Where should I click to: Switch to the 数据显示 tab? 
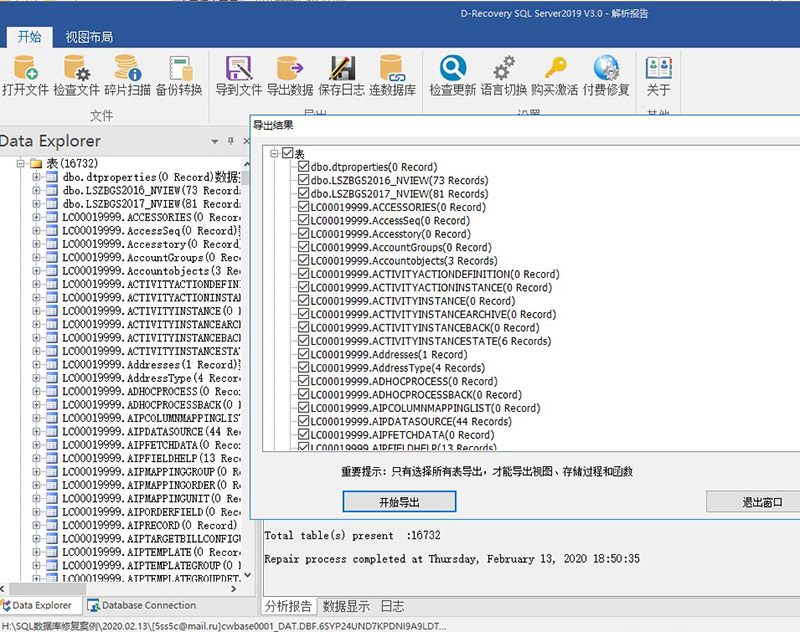click(x=346, y=606)
